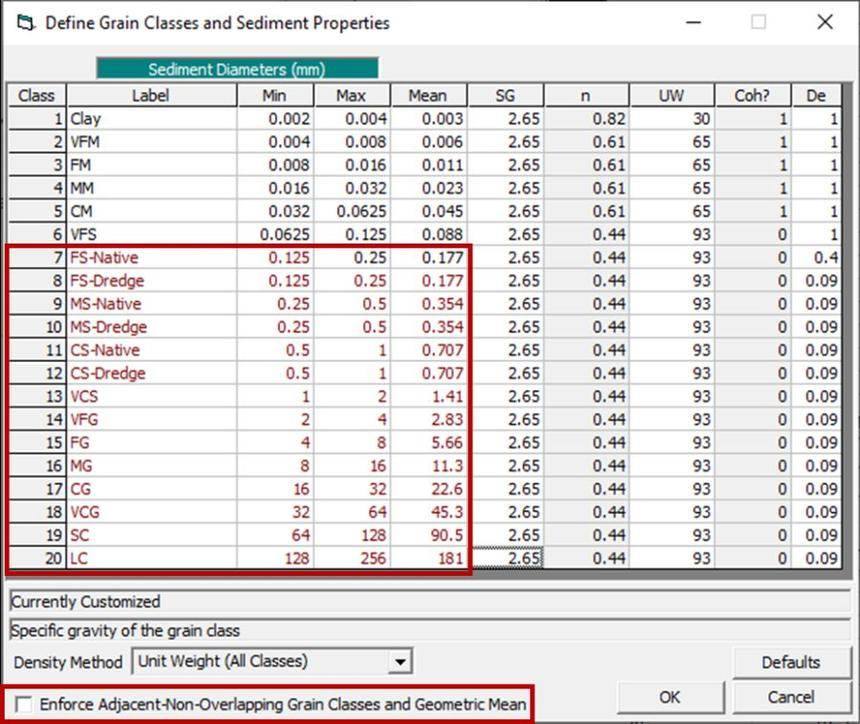Click the dialog's title bar app icon
860x724 pixels.
click(26, 23)
